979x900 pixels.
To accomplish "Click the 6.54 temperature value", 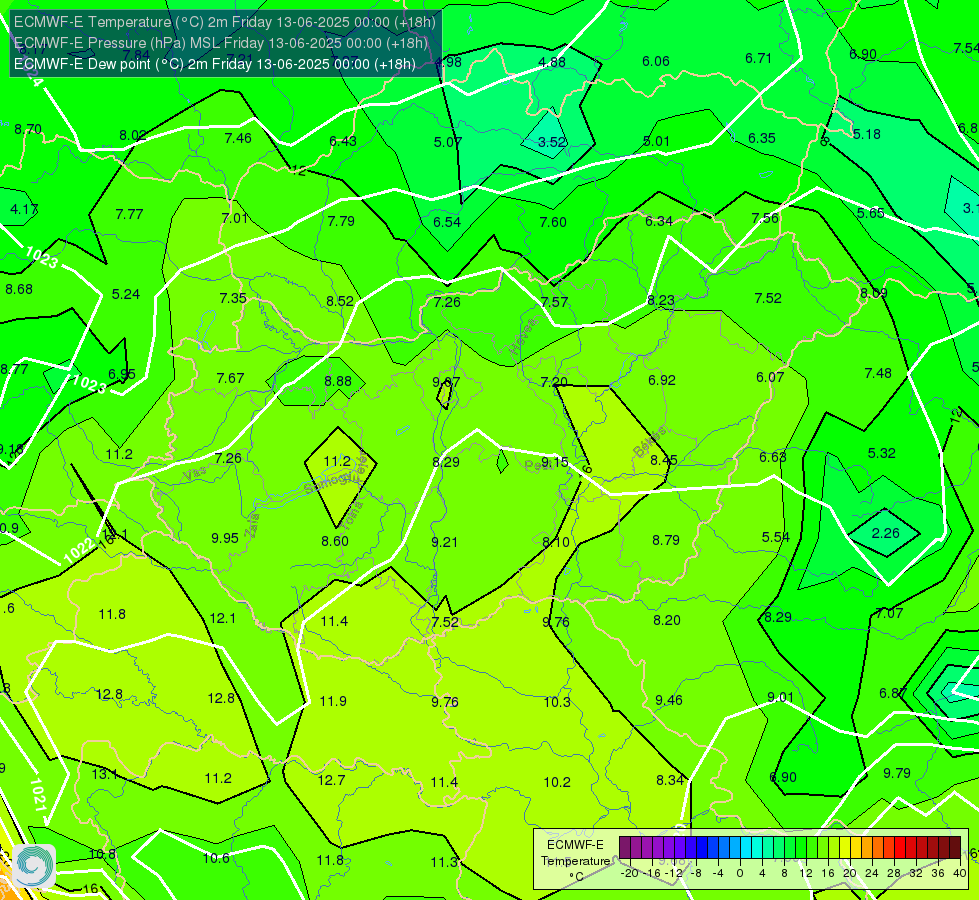I will tap(447, 222).
